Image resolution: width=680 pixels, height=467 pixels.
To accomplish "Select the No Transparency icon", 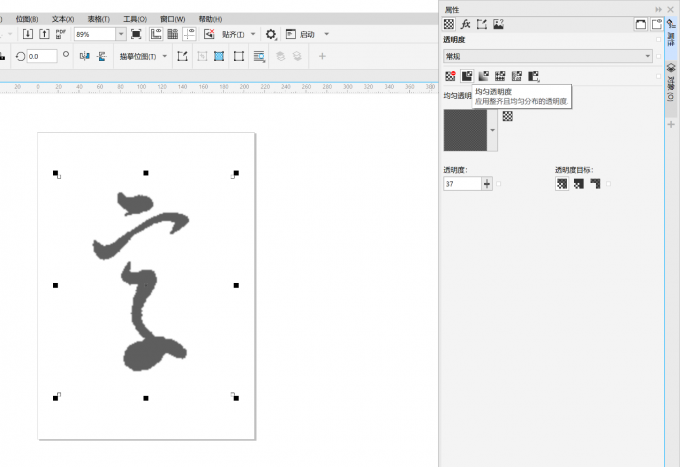I will coord(450,76).
